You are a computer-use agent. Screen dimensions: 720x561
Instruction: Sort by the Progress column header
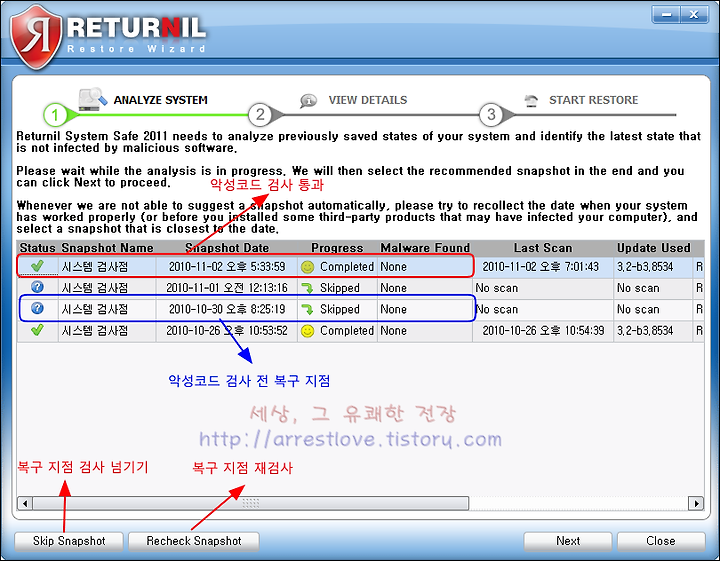337,248
